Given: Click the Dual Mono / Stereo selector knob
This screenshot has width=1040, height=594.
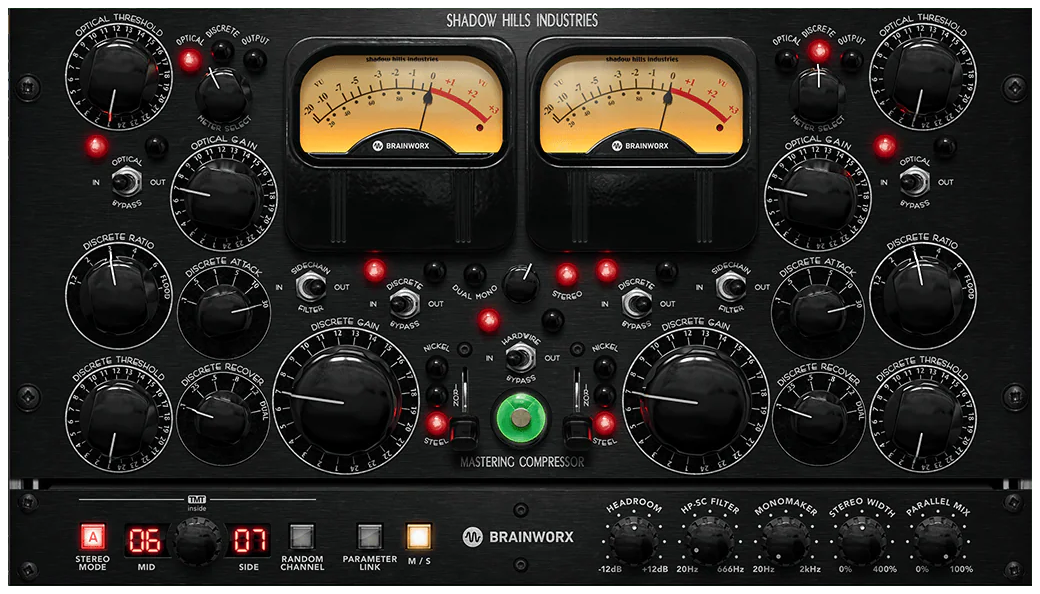Looking at the screenshot, I should pos(521,282).
